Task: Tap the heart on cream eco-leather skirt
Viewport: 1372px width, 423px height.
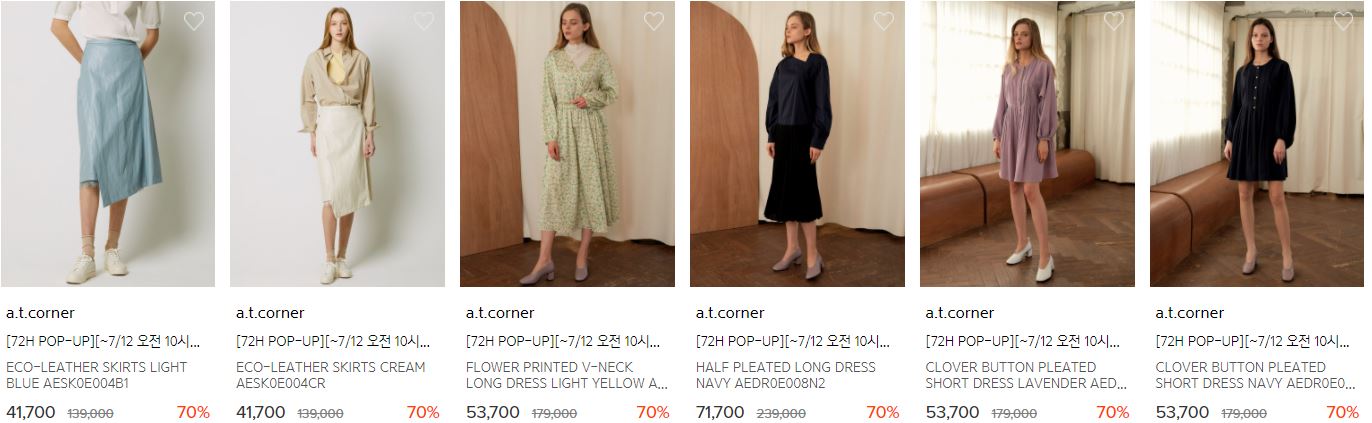Action: pyautogui.click(x=424, y=21)
